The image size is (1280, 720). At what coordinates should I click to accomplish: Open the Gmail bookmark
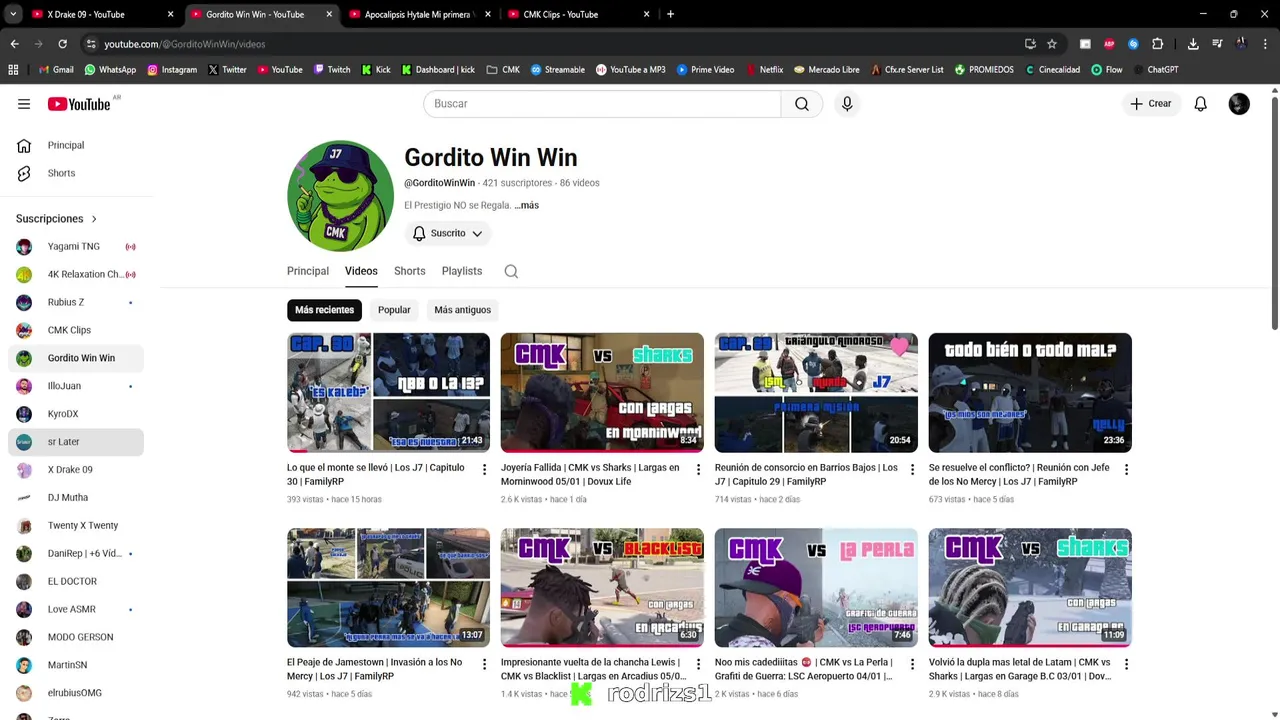(x=56, y=70)
